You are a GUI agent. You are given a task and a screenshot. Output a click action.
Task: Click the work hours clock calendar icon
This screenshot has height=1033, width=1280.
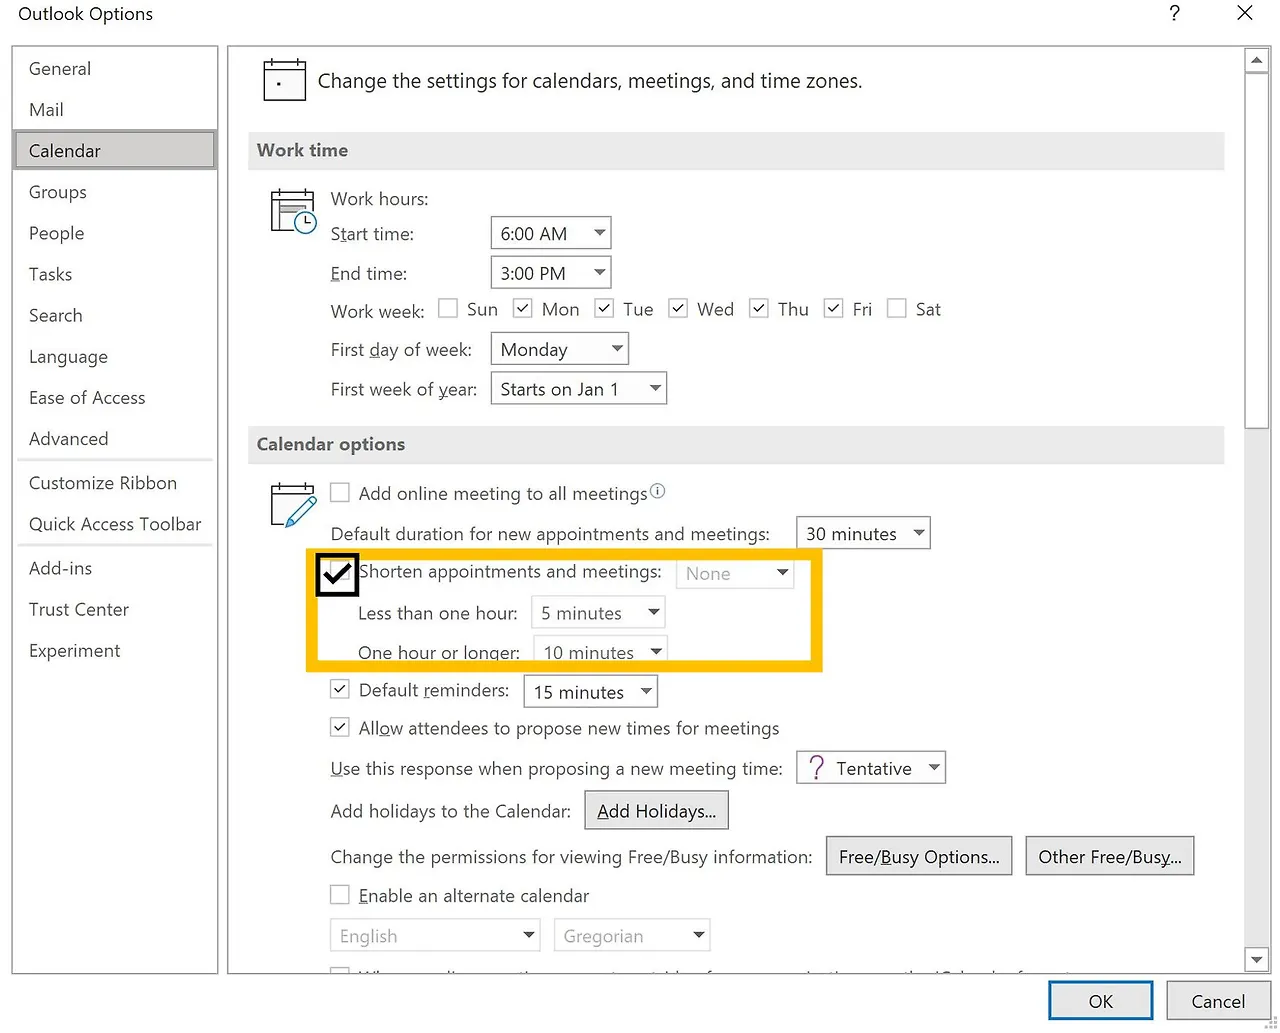point(293,211)
